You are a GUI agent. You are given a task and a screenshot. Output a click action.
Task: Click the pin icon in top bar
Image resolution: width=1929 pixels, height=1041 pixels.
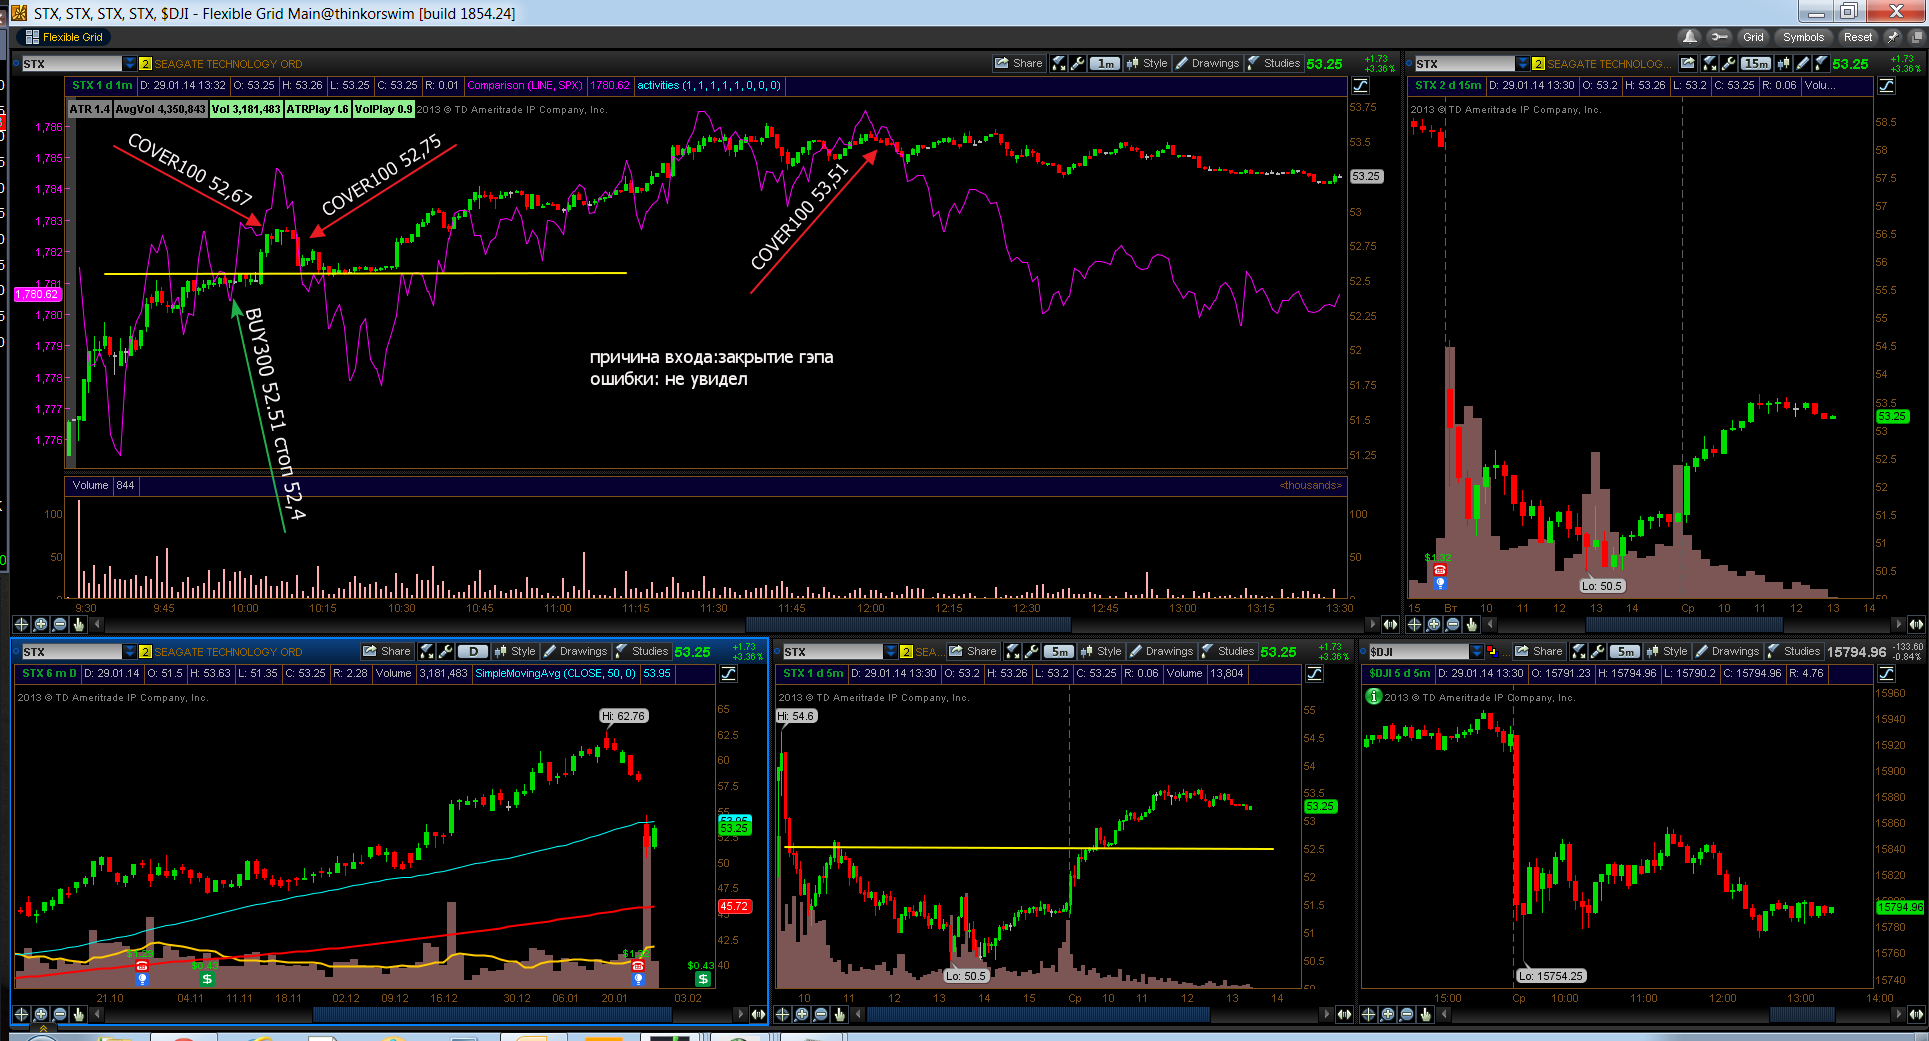1893,37
